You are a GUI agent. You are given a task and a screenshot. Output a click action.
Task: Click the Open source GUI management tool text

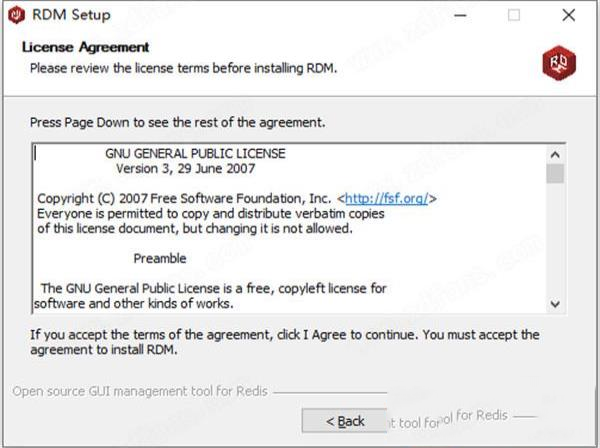coord(140,391)
